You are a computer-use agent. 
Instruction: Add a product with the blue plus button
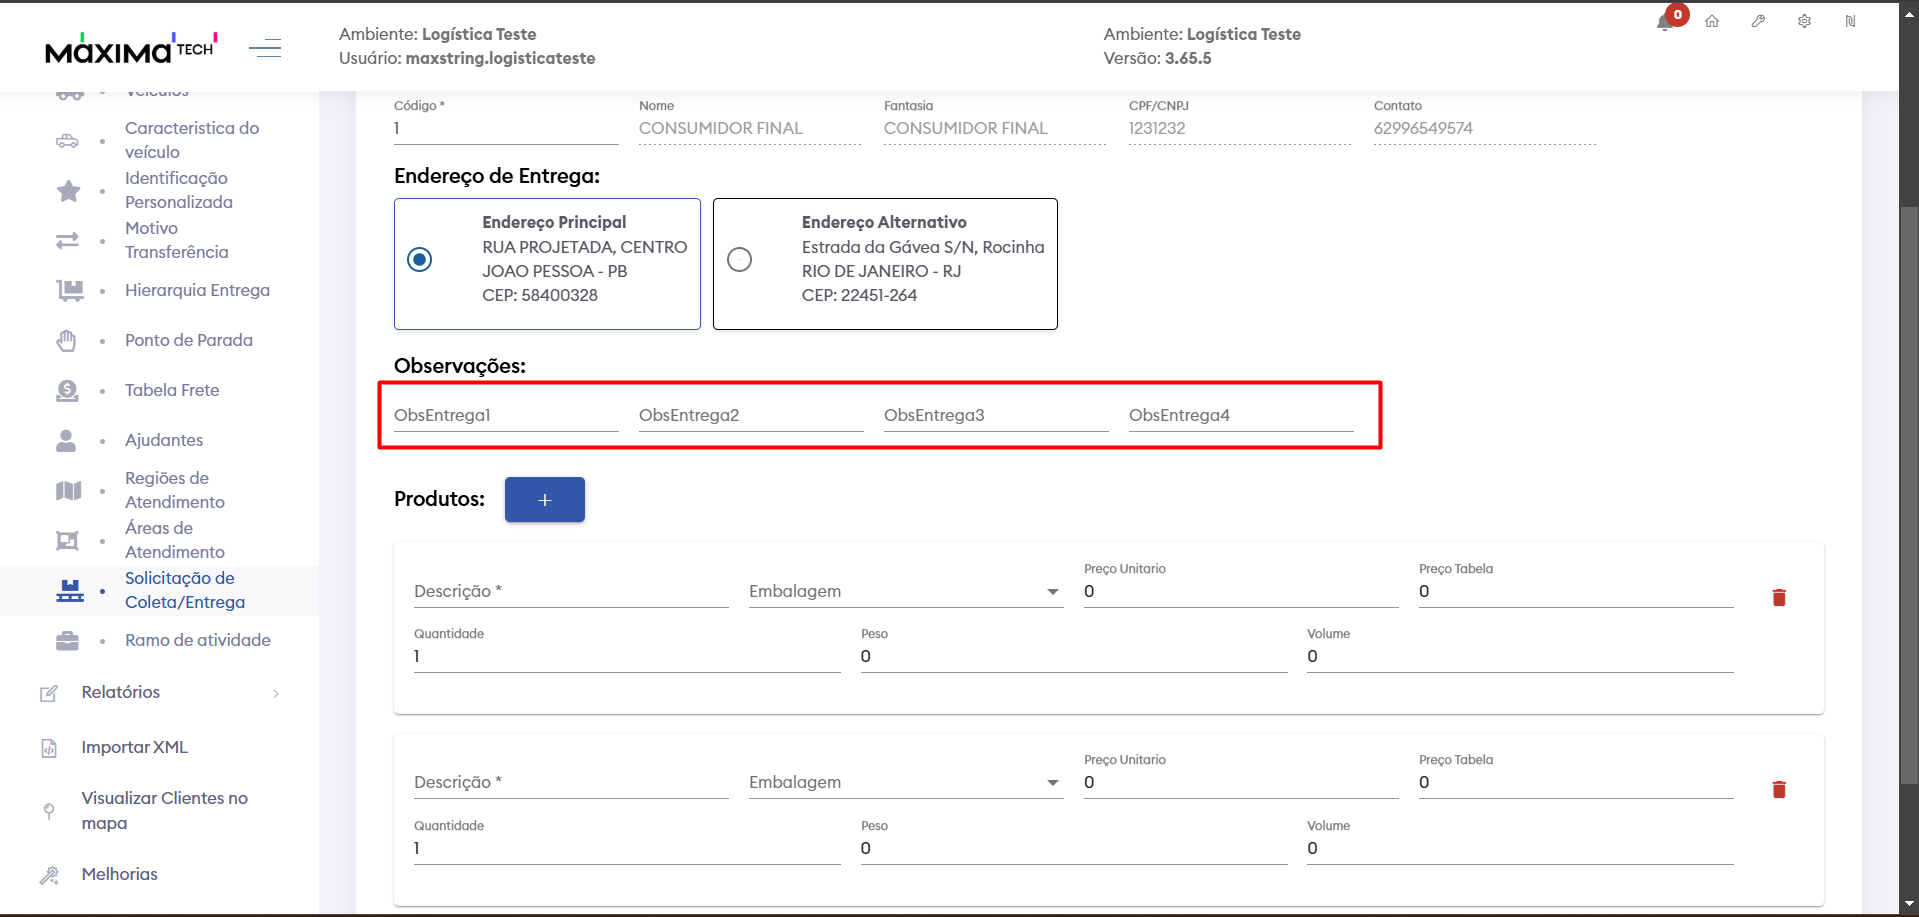coord(544,500)
